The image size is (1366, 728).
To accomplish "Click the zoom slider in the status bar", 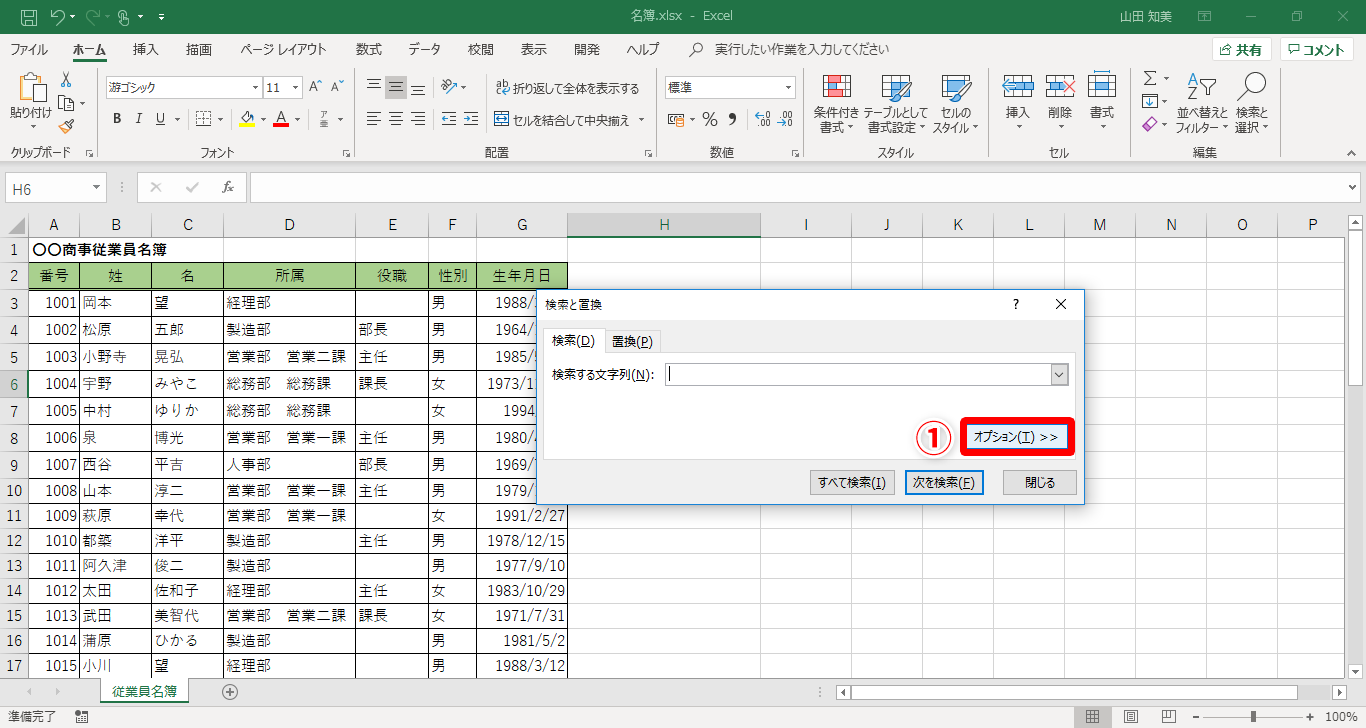I will [x=1253, y=717].
